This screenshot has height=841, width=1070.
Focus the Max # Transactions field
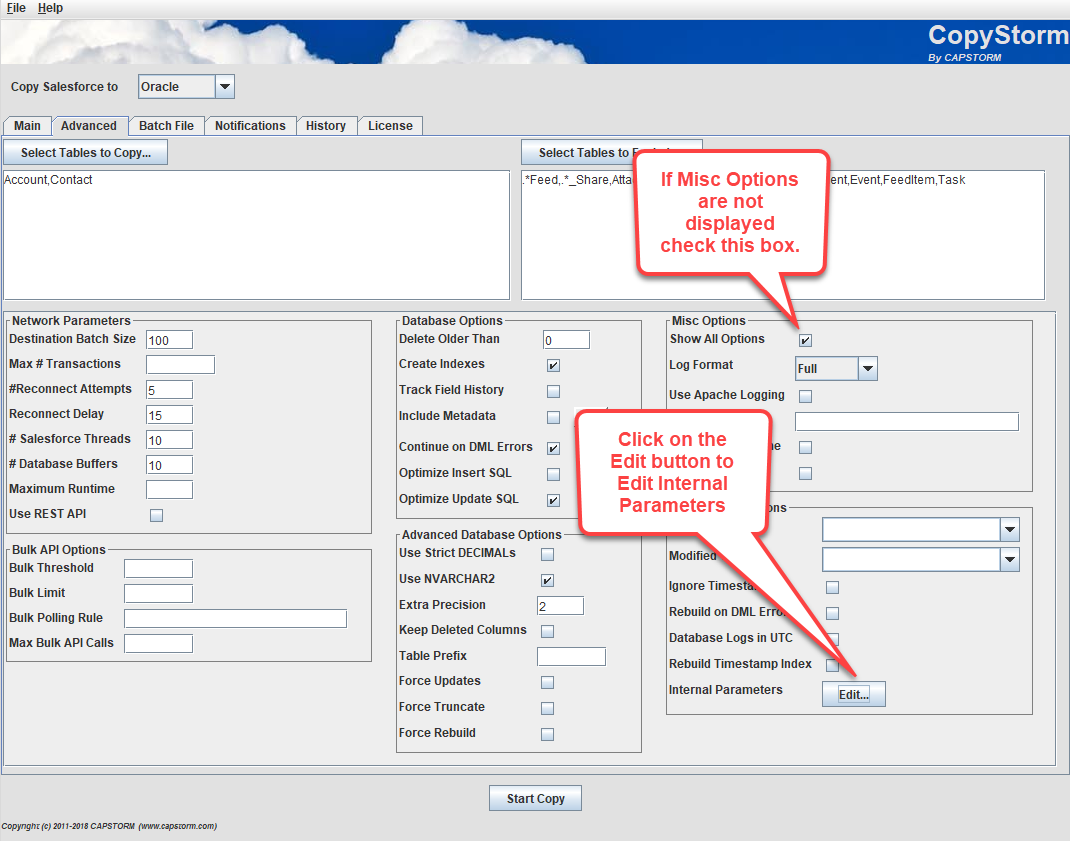180,365
